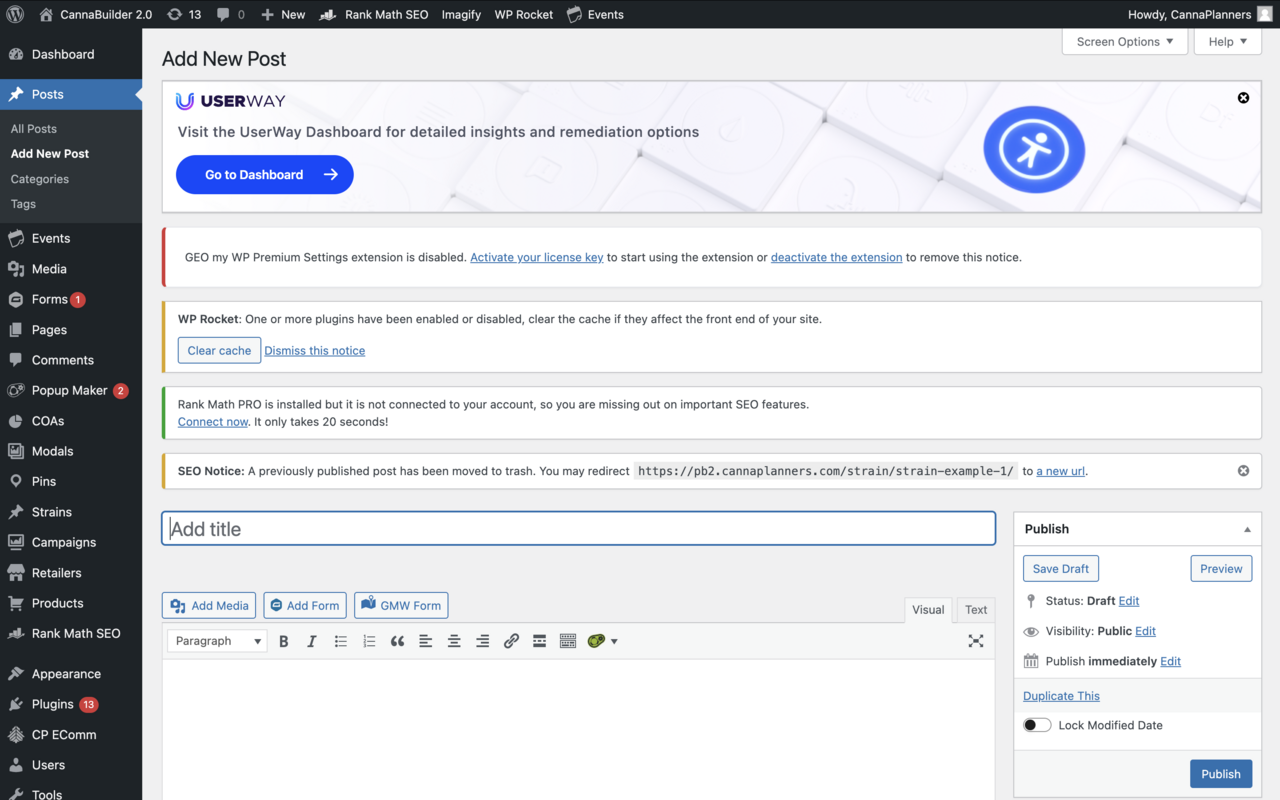The image size is (1280, 800).
Task: Expand the Help panel
Action: tap(1228, 42)
